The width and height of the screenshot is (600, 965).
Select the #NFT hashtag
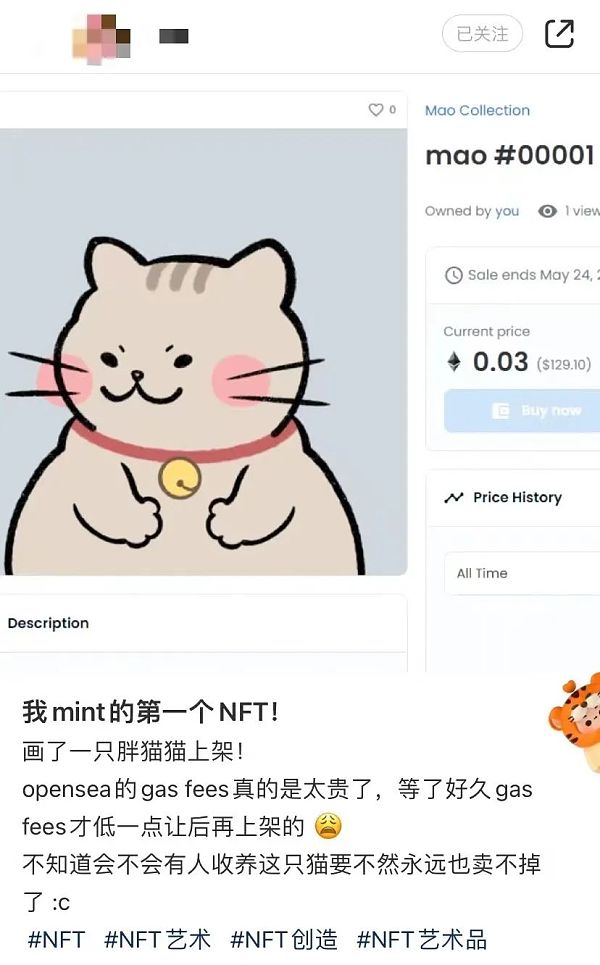[x=57, y=940]
